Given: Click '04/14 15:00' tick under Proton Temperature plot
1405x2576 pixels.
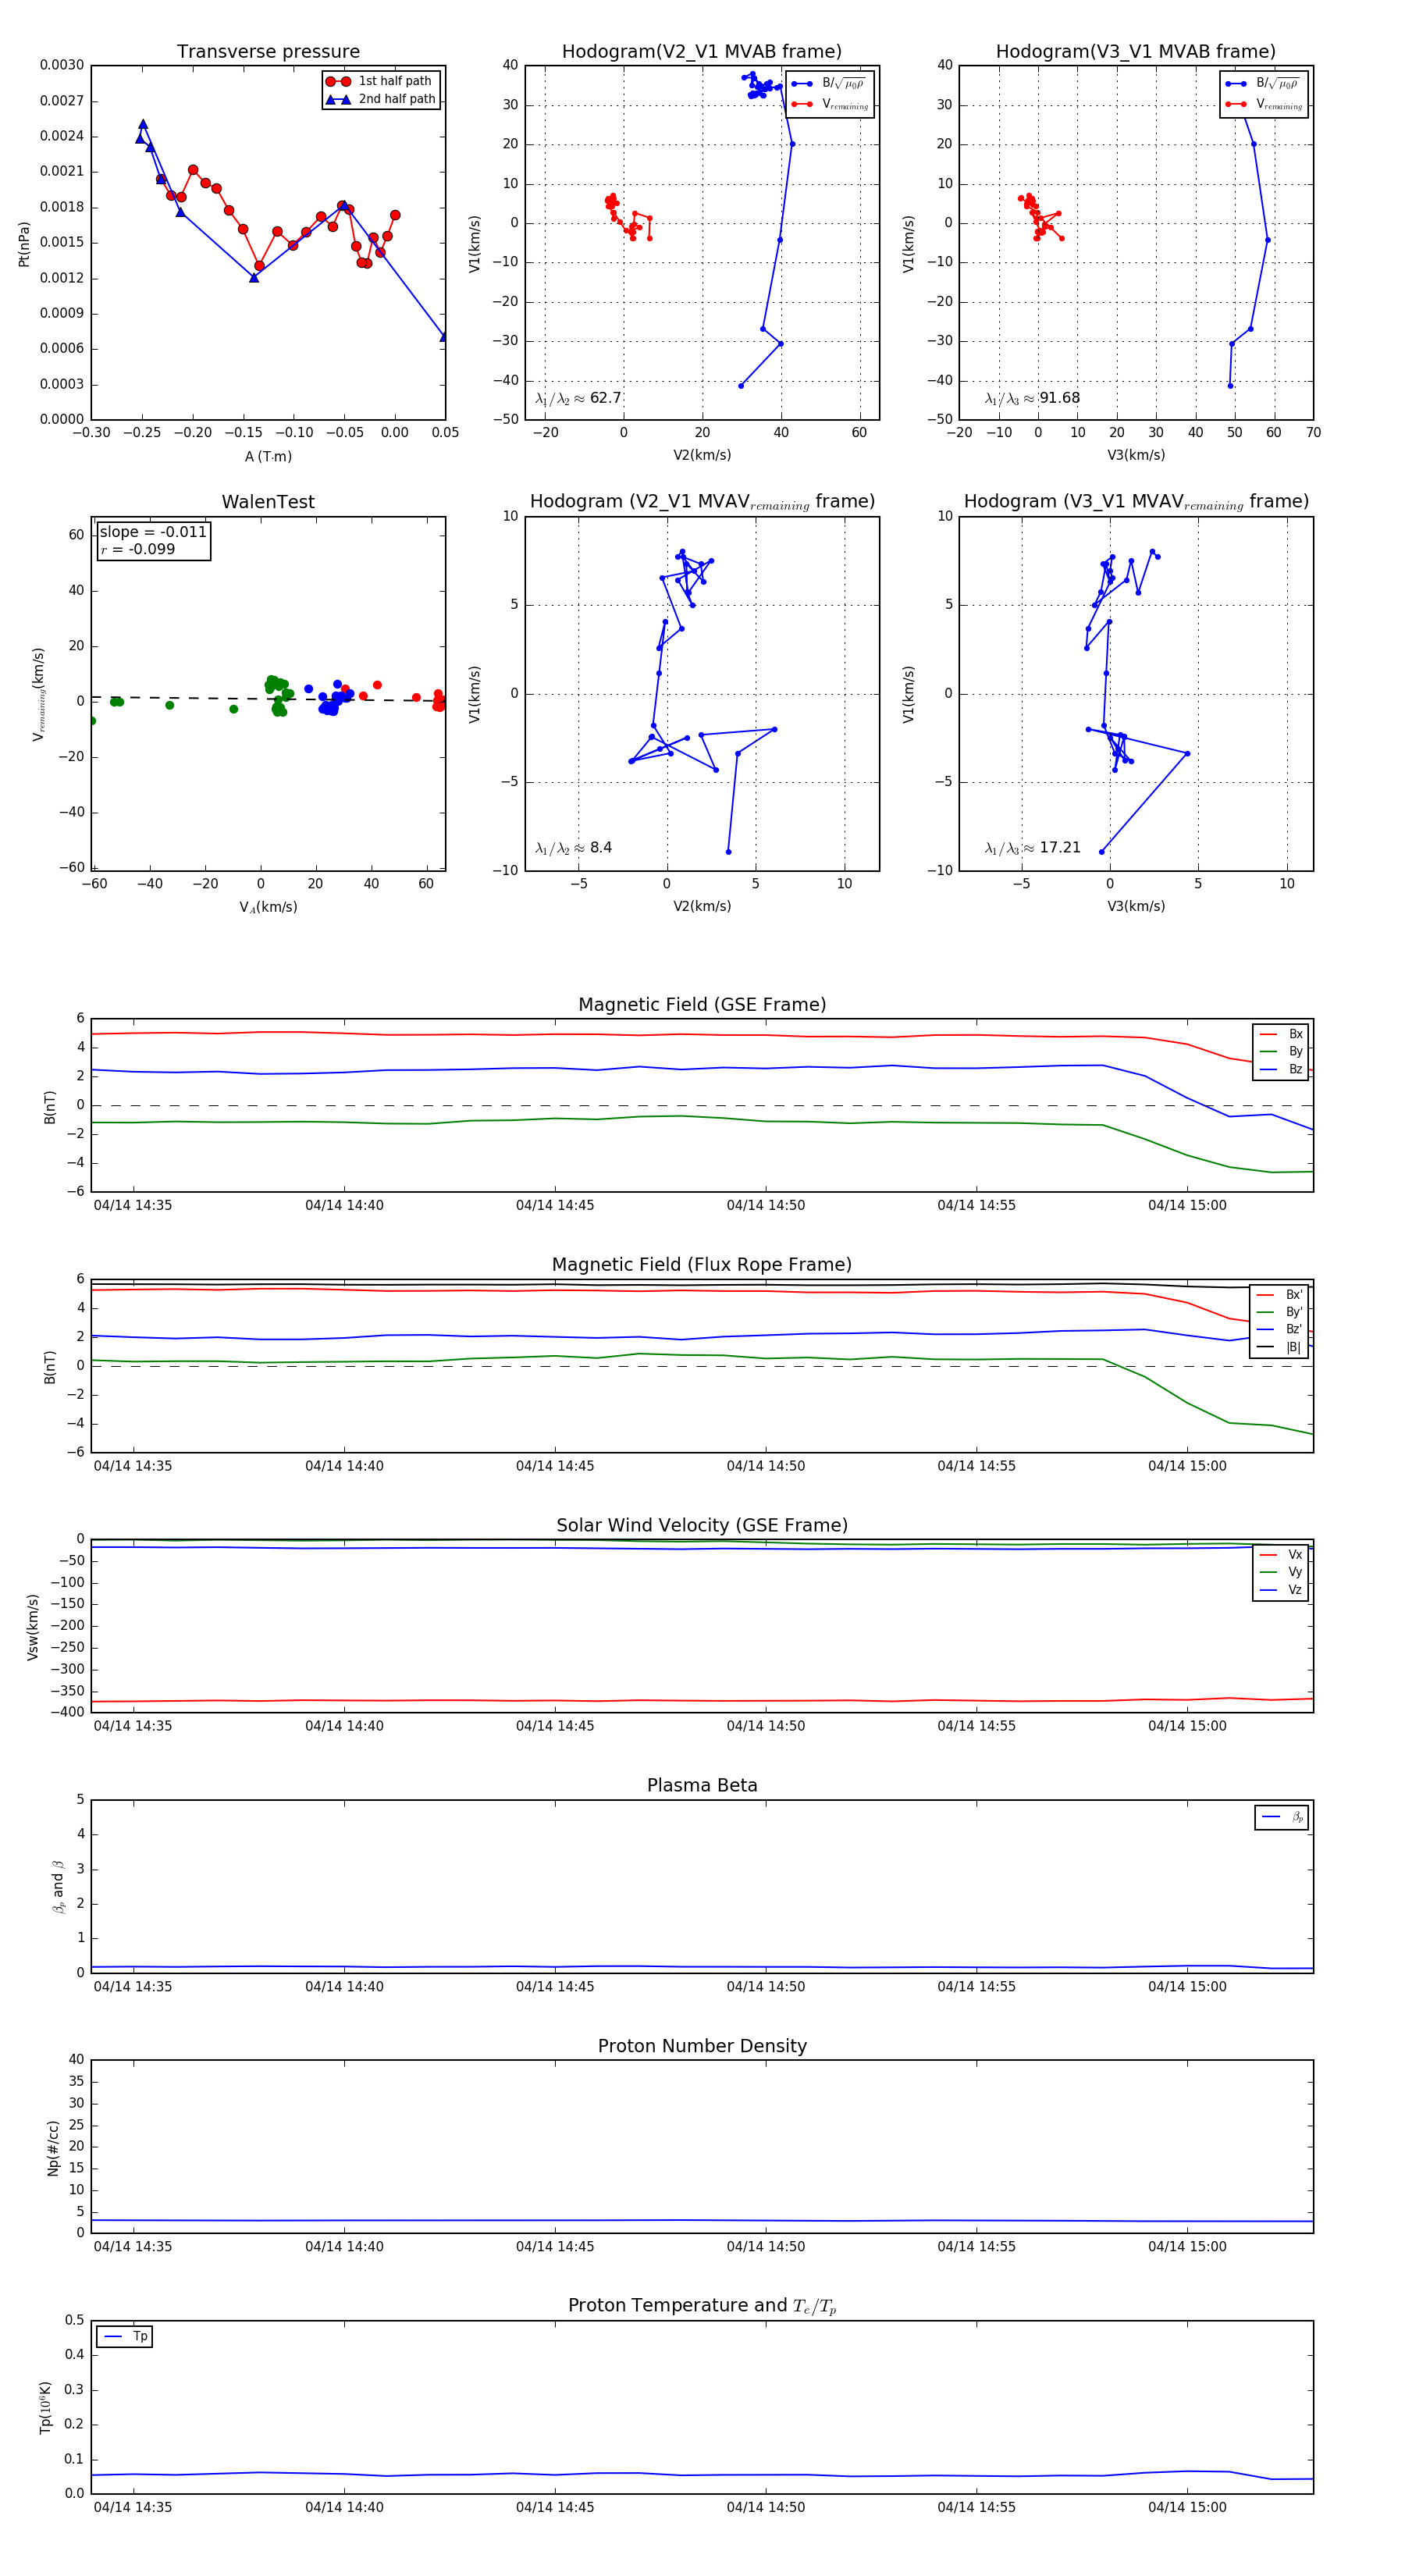Looking at the screenshot, I should click(x=1187, y=2507).
